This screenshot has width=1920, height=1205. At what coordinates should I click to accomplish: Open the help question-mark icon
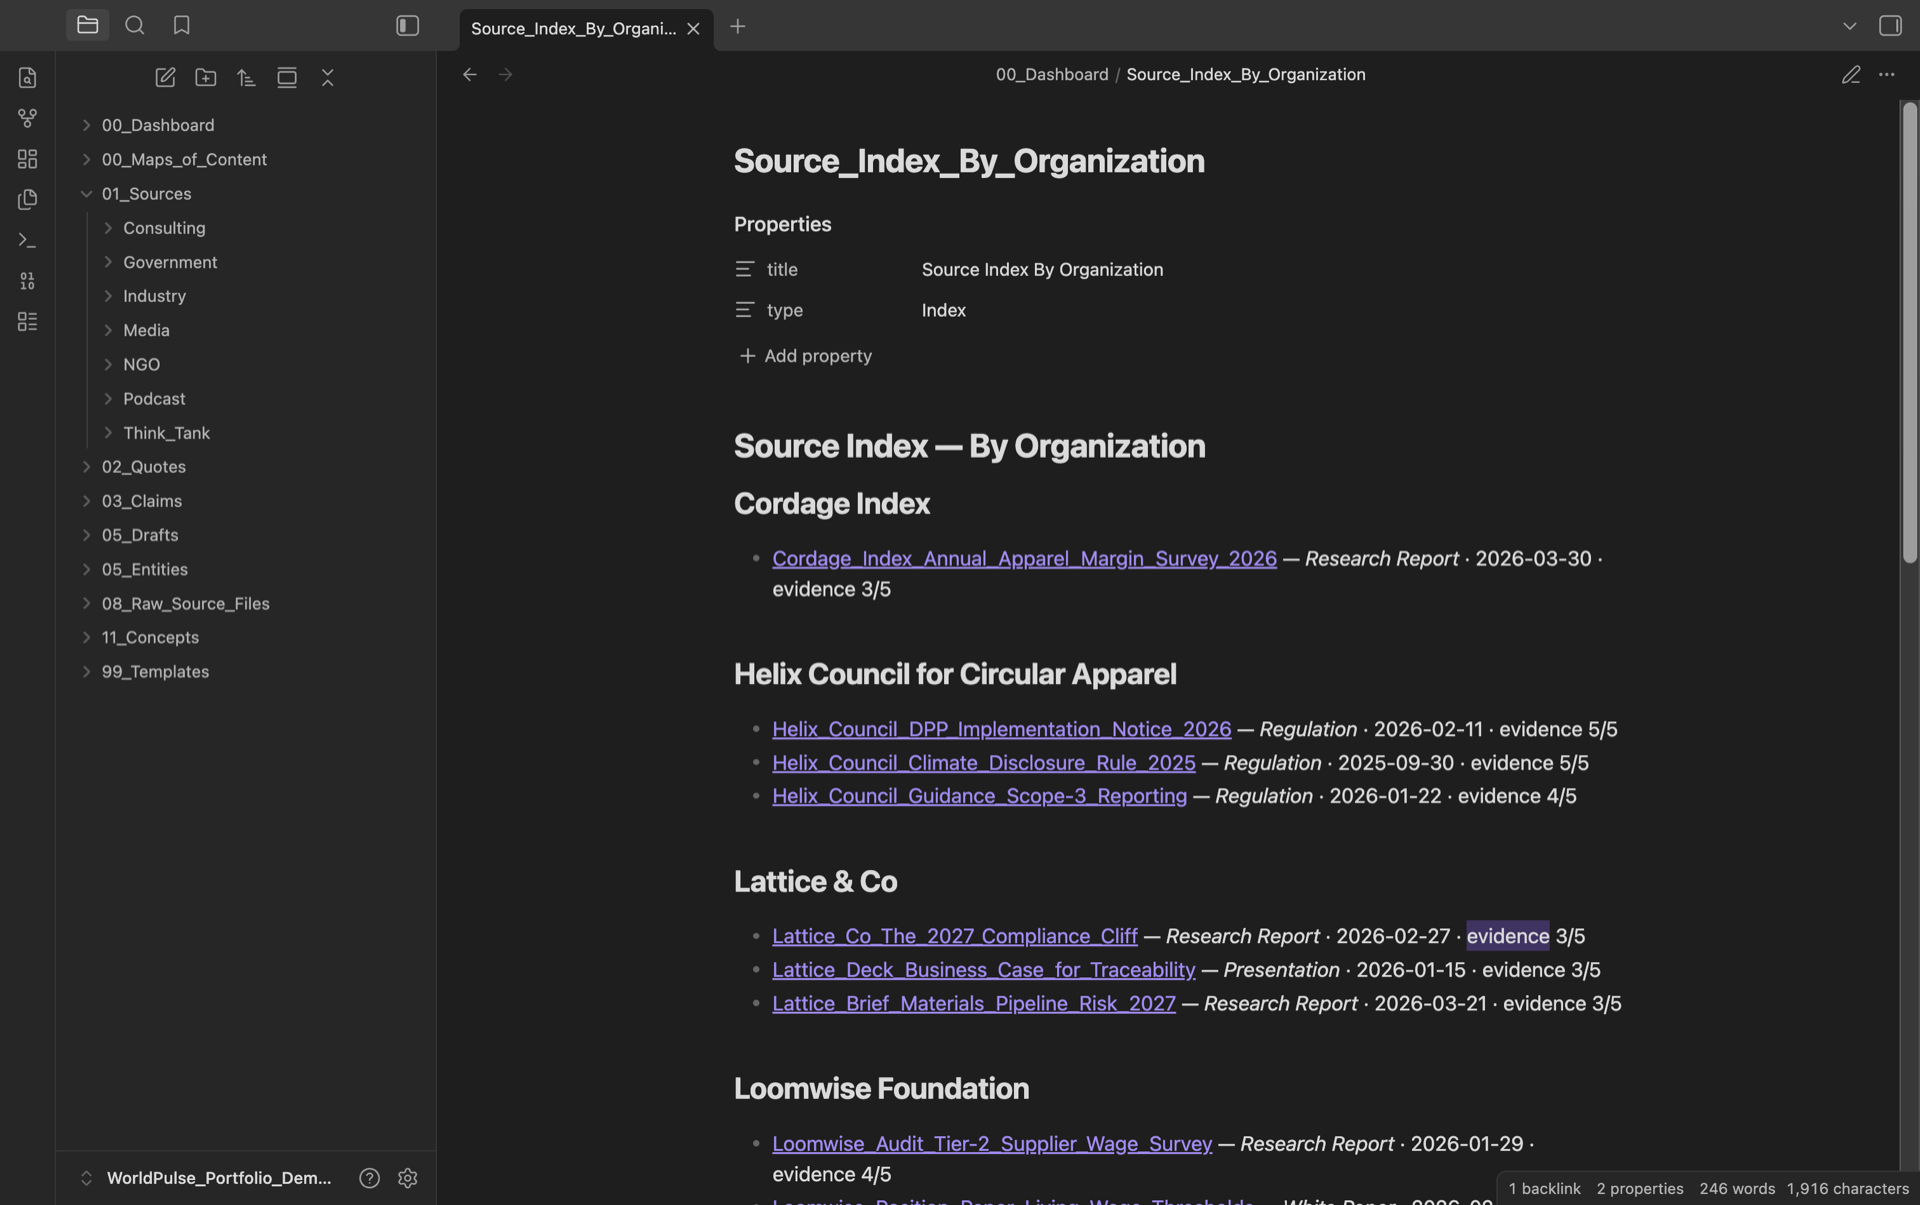pyautogui.click(x=369, y=1178)
